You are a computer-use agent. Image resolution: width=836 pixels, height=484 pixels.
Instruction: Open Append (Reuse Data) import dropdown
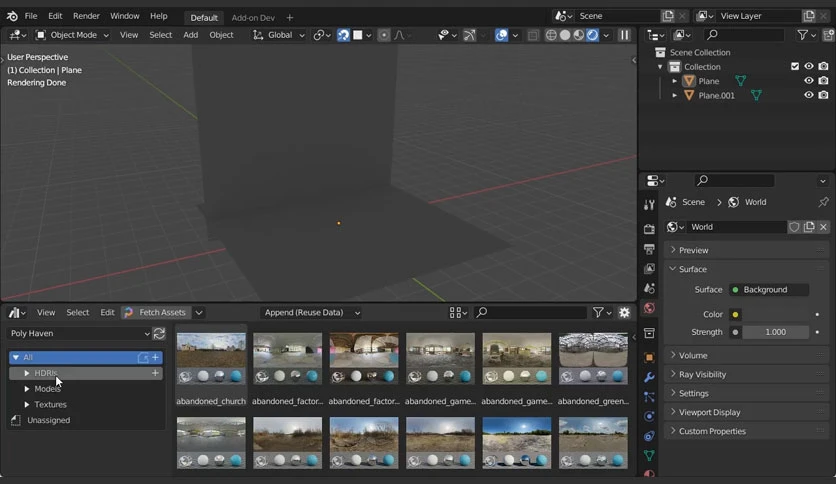tap(312, 312)
